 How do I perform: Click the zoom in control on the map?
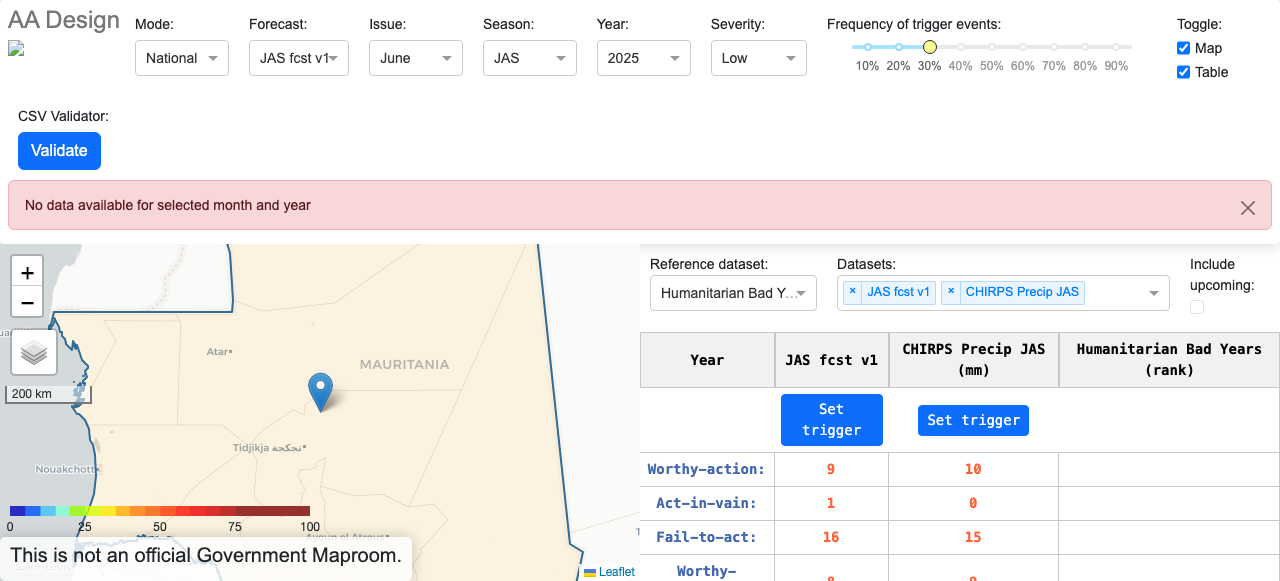coord(26,271)
